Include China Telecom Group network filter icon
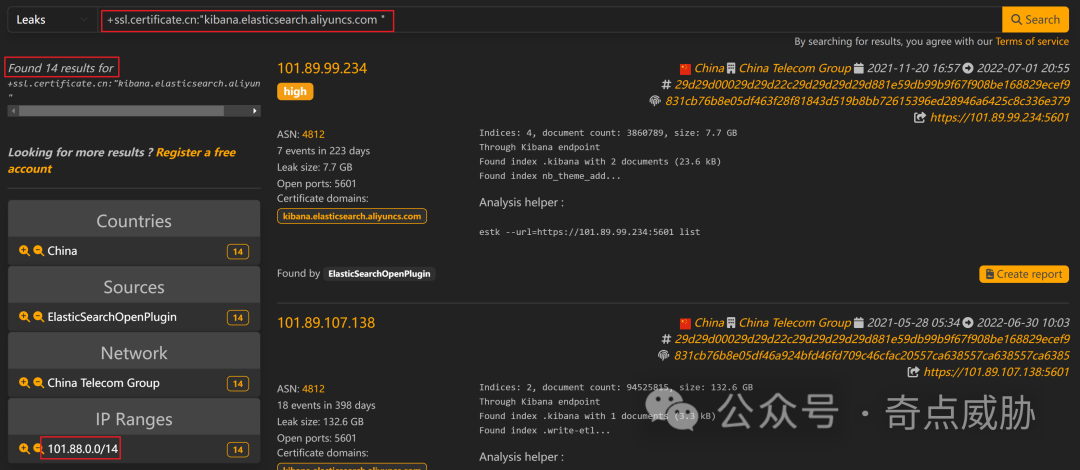The width and height of the screenshot is (1080, 470). click(24, 382)
